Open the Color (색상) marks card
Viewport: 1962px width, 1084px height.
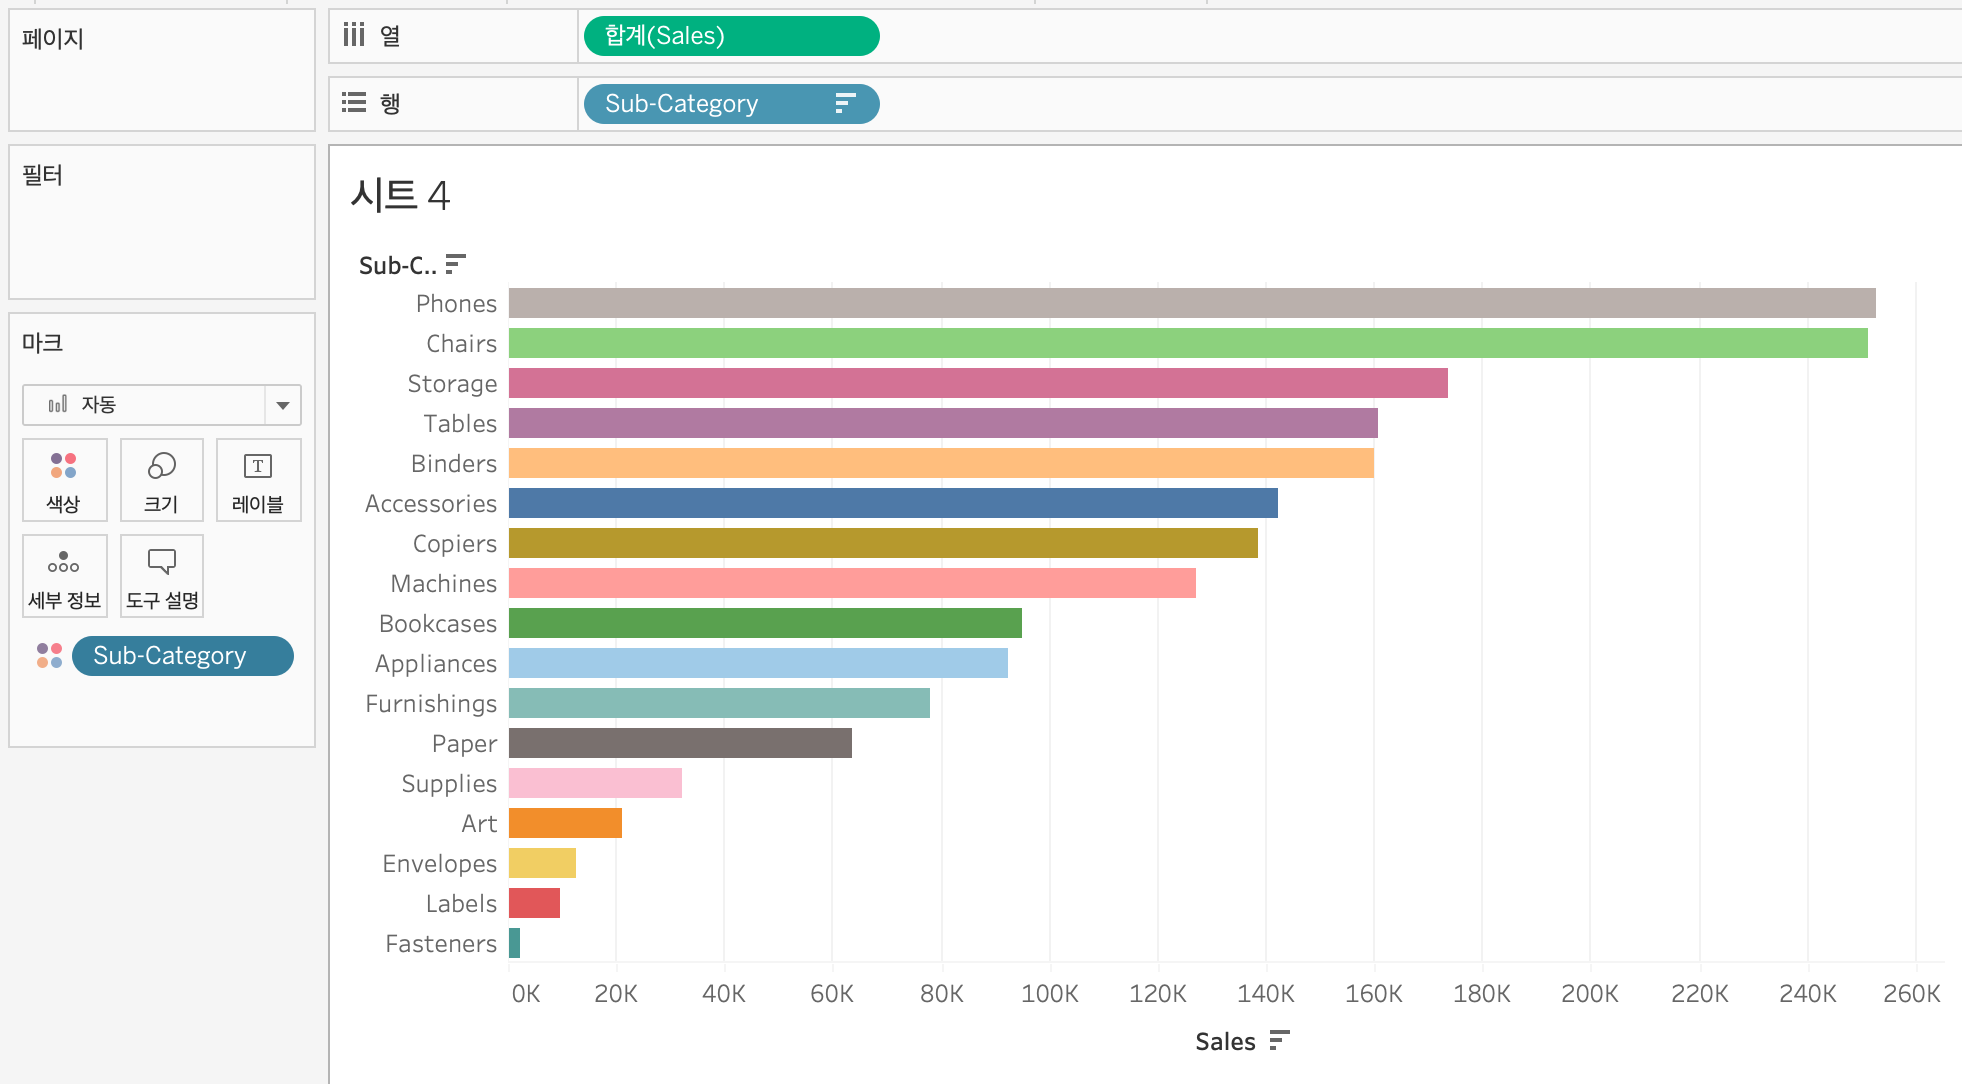click(x=64, y=480)
